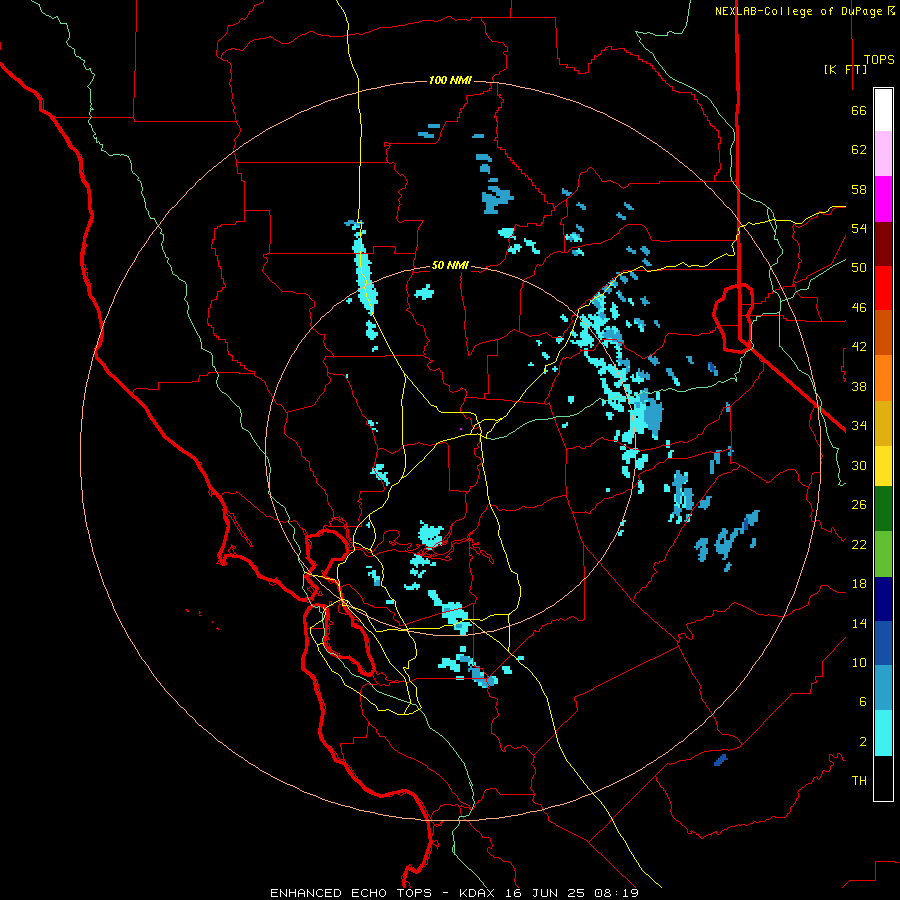Image resolution: width=900 pixels, height=900 pixels.
Task: Click the dark green 30 K FT swatch
Action: tap(883, 509)
